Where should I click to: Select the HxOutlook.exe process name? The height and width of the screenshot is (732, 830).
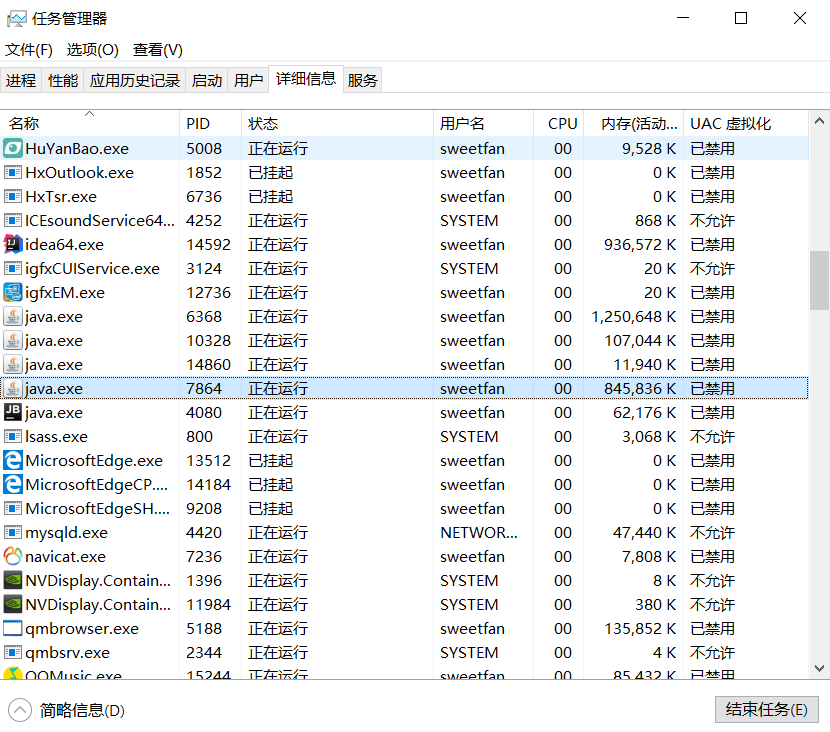pyautogui.click(x=79, y=173)
